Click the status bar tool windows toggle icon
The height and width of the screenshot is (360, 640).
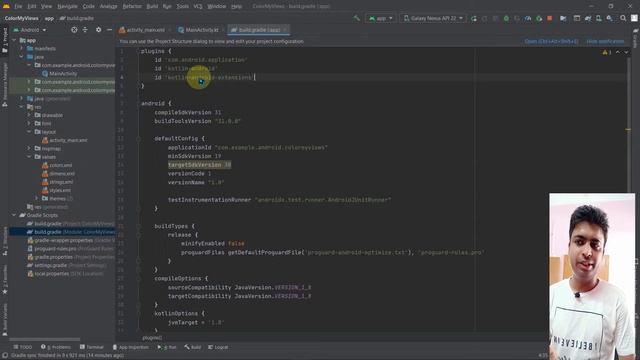coord(5,356)
